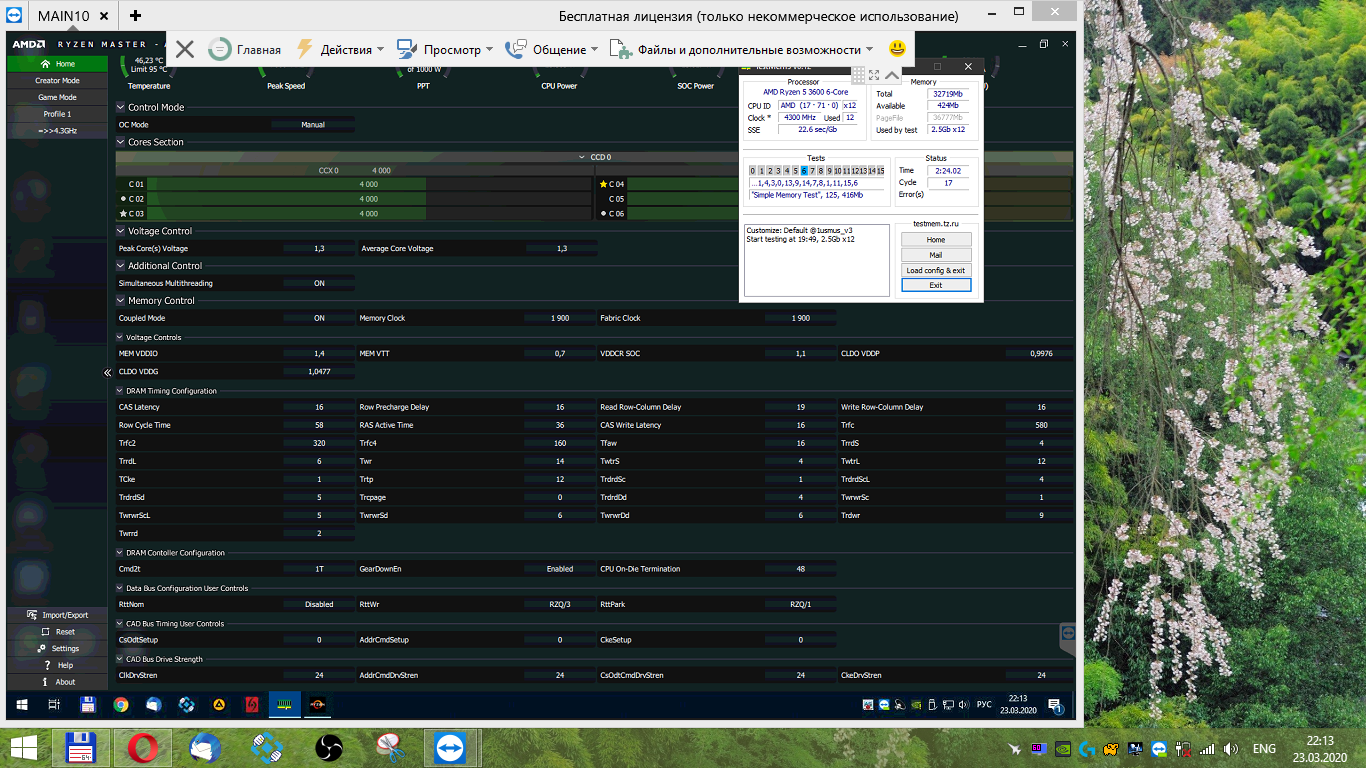Click Home button in TestMem5 window

(935, 240)
